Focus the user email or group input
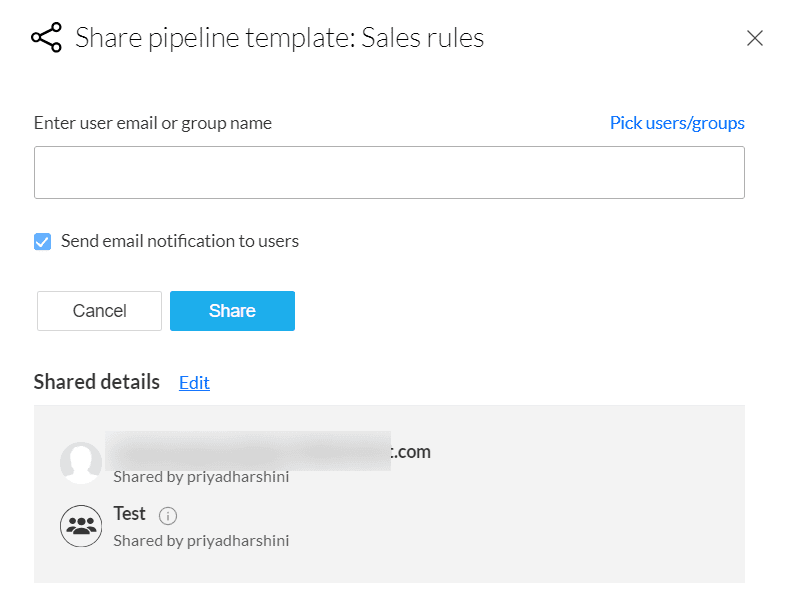Screen dimensions: 786x616 coord(389,173)
